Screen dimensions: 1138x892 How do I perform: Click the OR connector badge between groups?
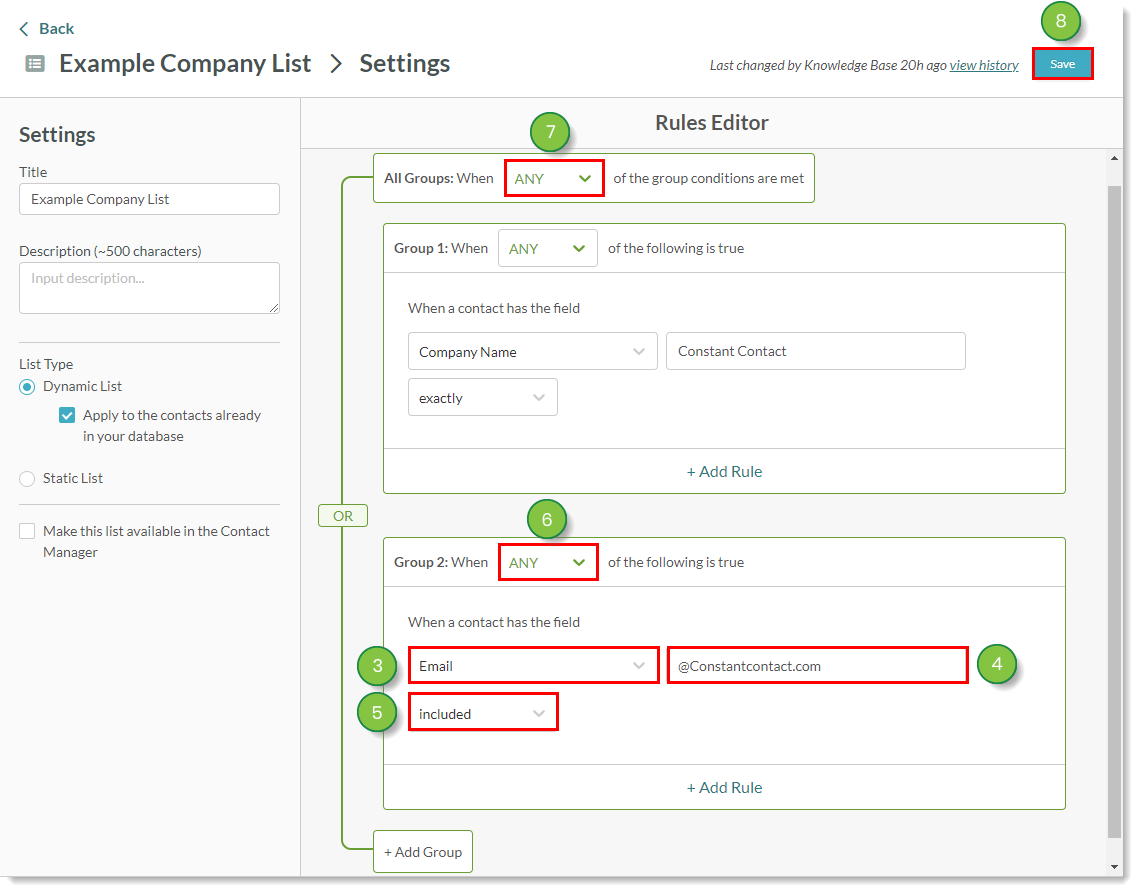click(343, 516)
